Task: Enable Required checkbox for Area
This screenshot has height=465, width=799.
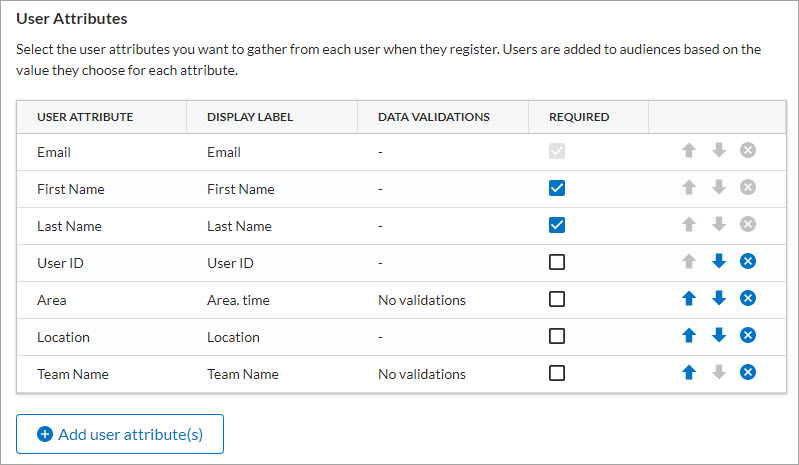Action: tap(557, 299)
